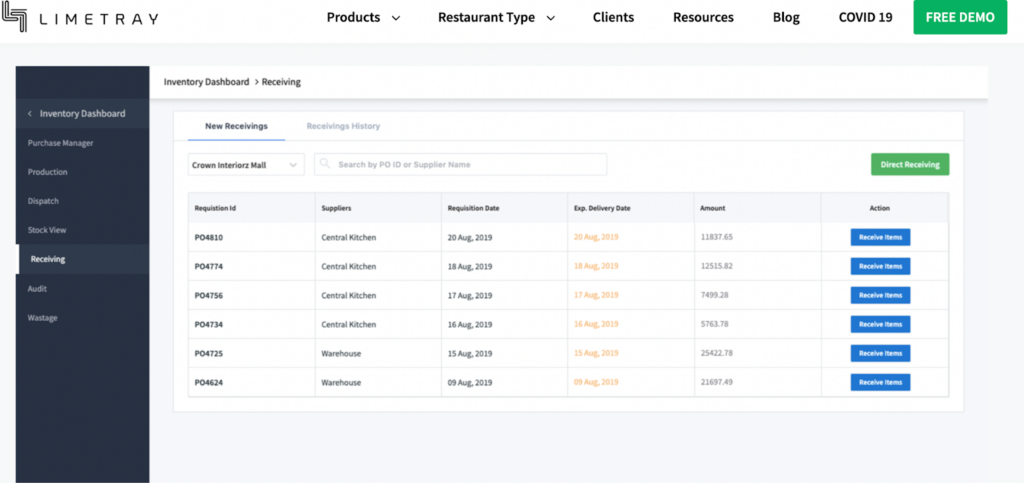Receive items for PO4810
The height and width of the screenshot is (483, 1024).
[x=880, y=238]
